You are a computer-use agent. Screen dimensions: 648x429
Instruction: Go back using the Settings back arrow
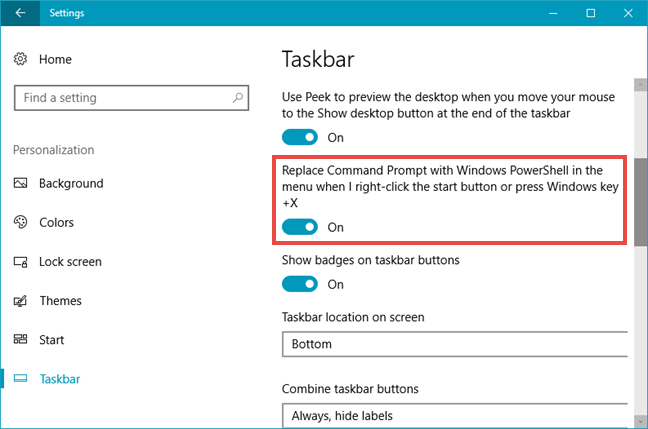pyautogui.click(x=20, y=13)
